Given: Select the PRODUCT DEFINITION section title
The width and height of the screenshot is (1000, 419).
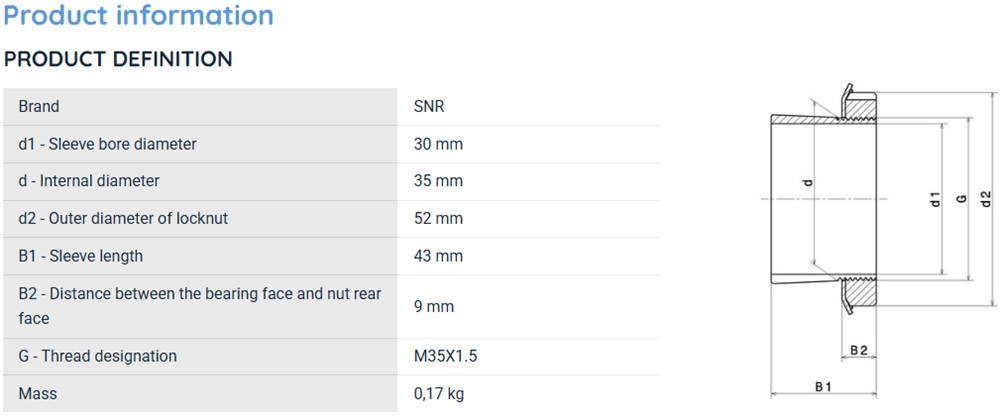Looking at the screenshot, I should click(118, 59).
